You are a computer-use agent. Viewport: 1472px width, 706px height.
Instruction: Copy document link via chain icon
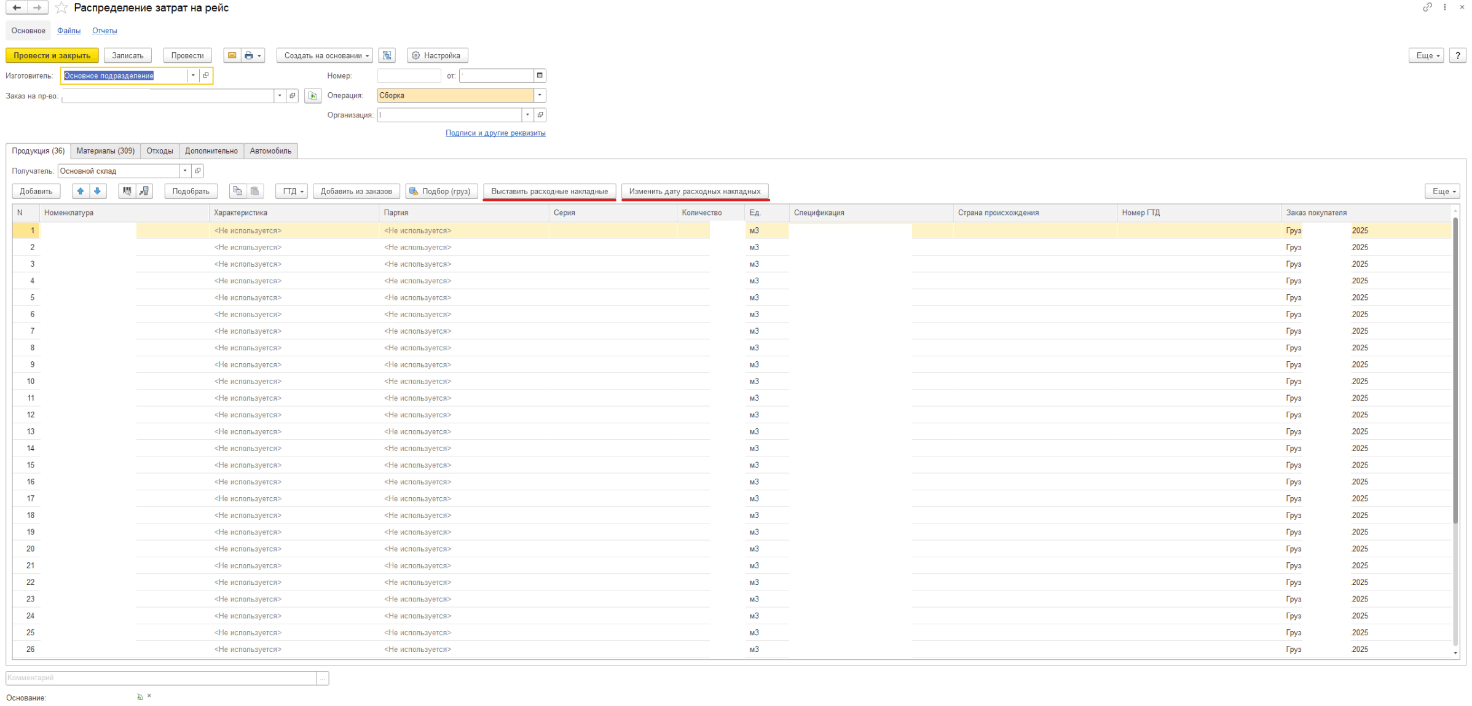(1426, 8)
